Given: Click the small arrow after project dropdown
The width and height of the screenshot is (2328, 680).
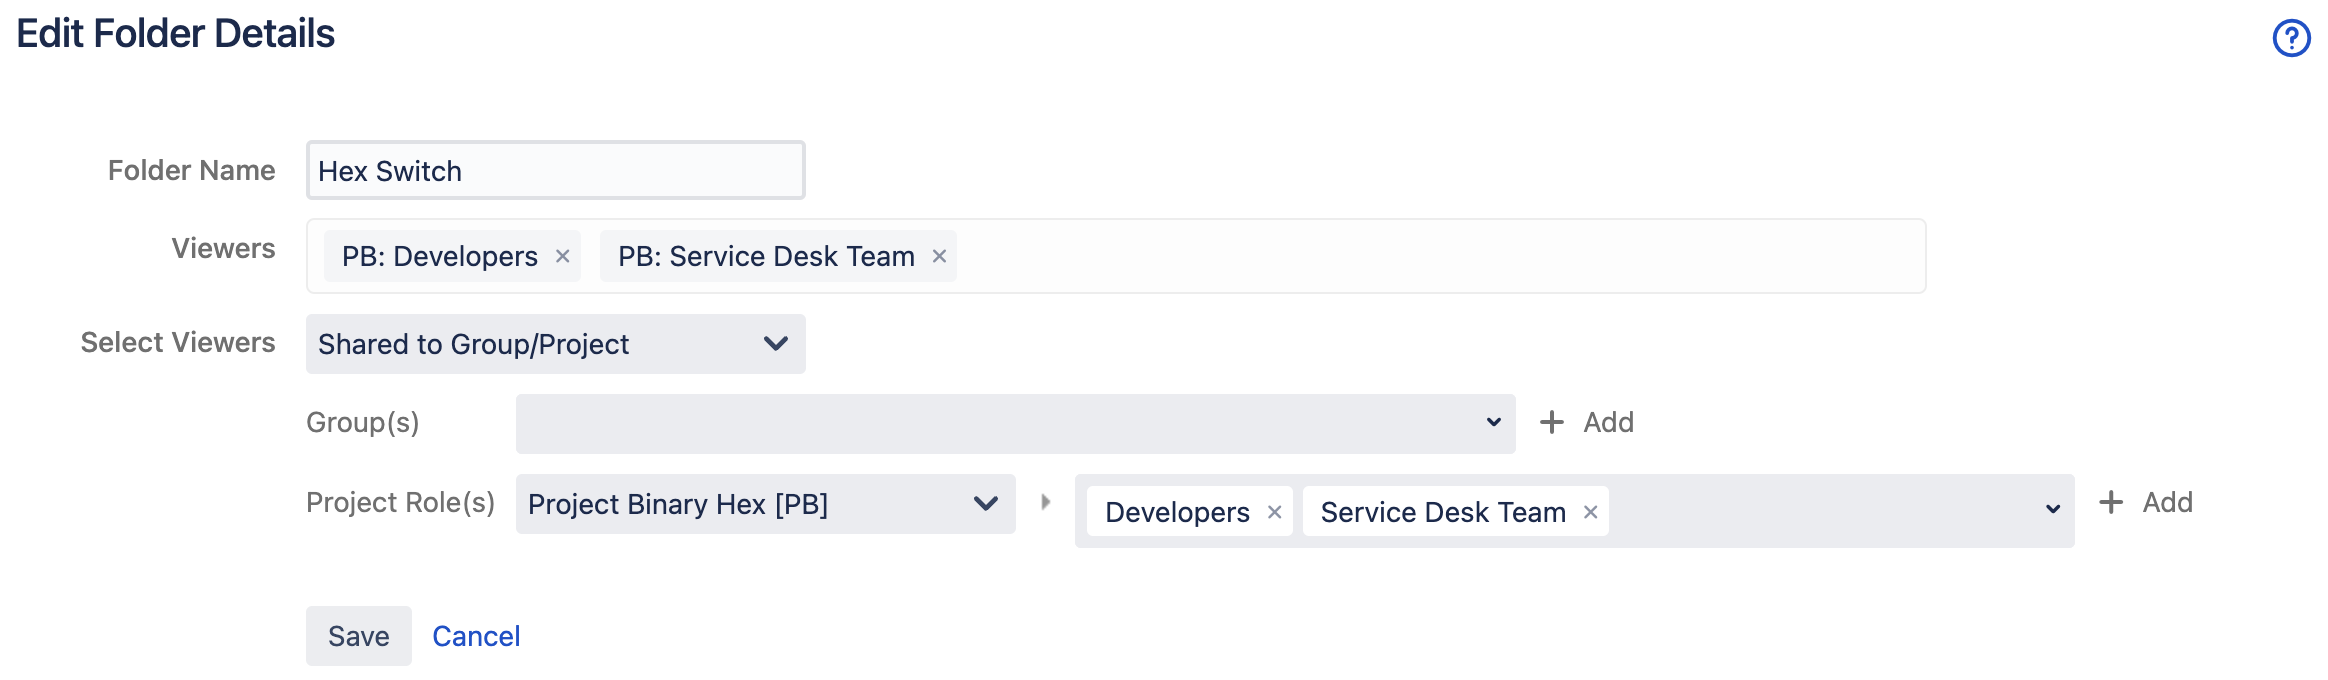Looking at the screenshot, I should [1045, 502].
